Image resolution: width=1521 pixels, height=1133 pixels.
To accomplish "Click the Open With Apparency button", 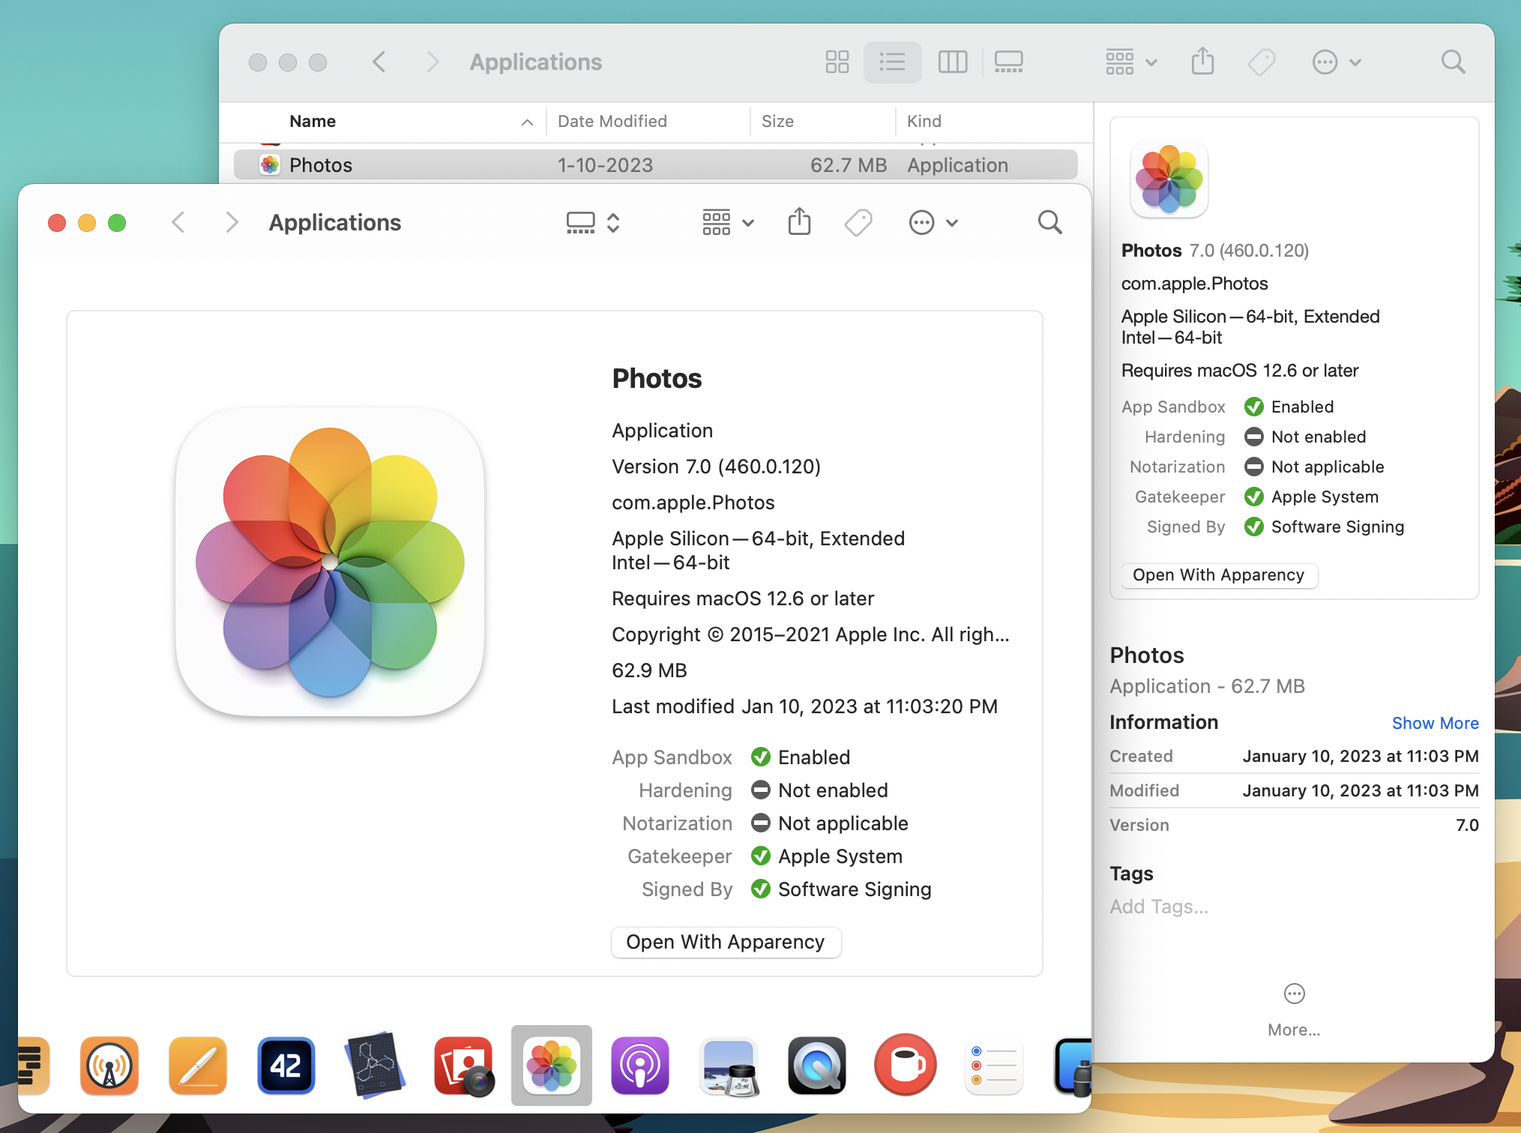I will click(726, 942).
